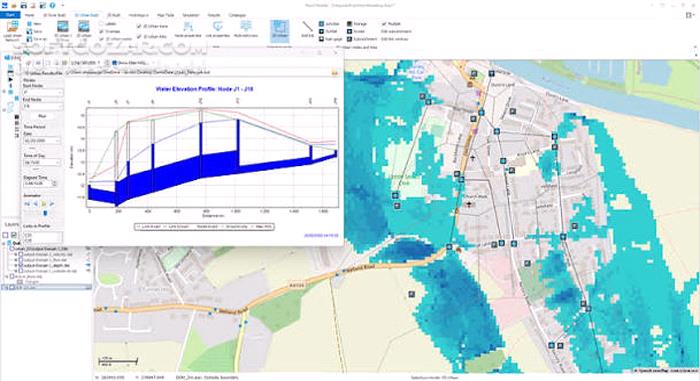Click the file path field in profile window
Image resolution: width=700 pixels, height=381 pixels.
click(x=198, y=72)
